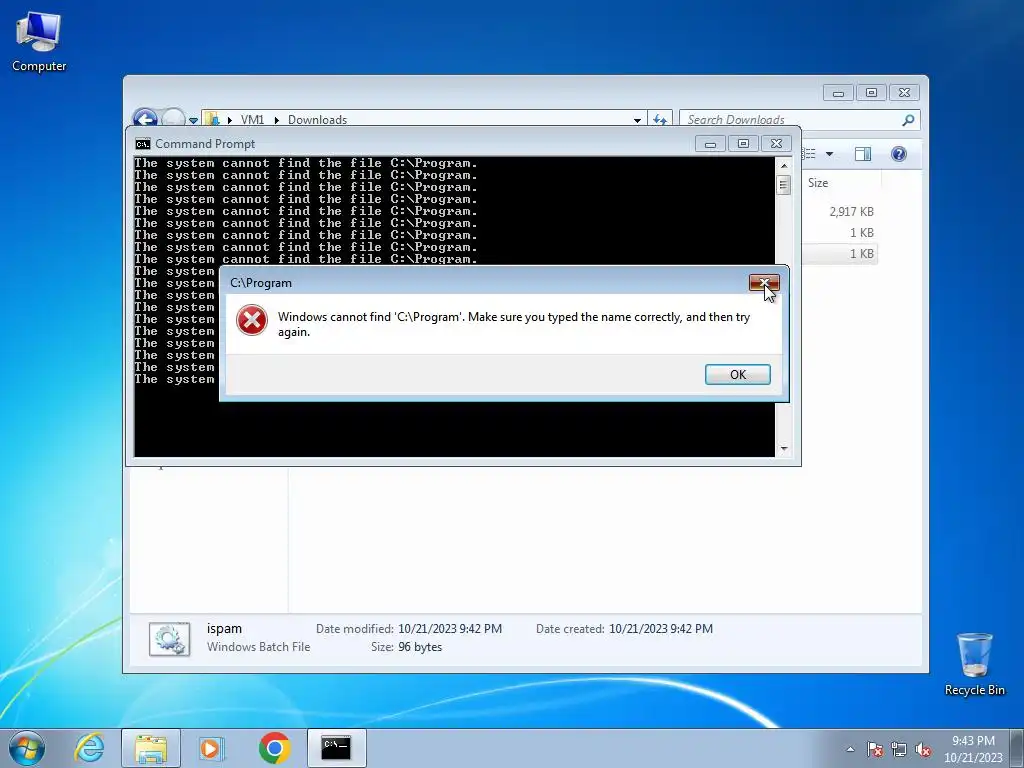Refresh the Downloads folder view
The image size is (1024, 768).
660,120
